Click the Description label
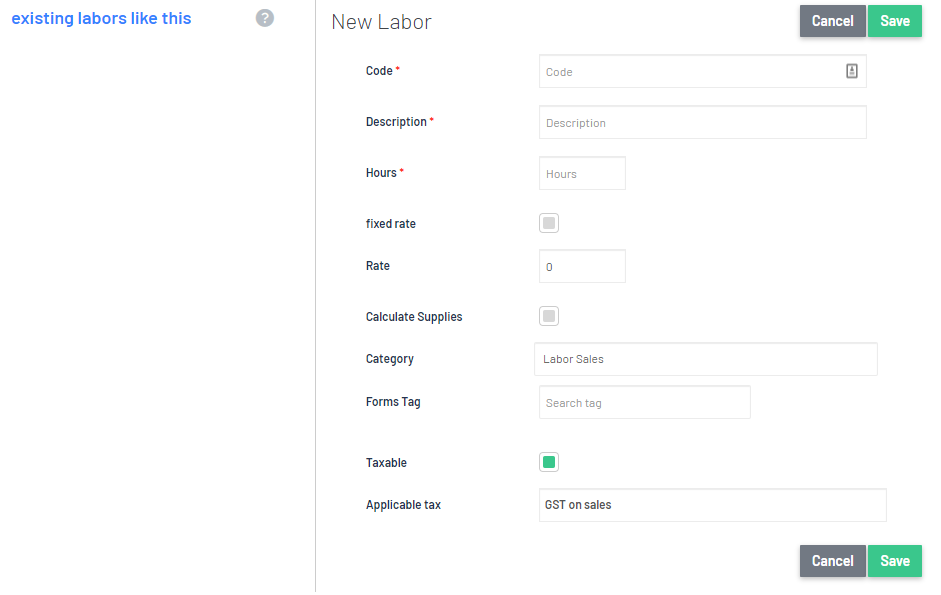 point(396,122)
